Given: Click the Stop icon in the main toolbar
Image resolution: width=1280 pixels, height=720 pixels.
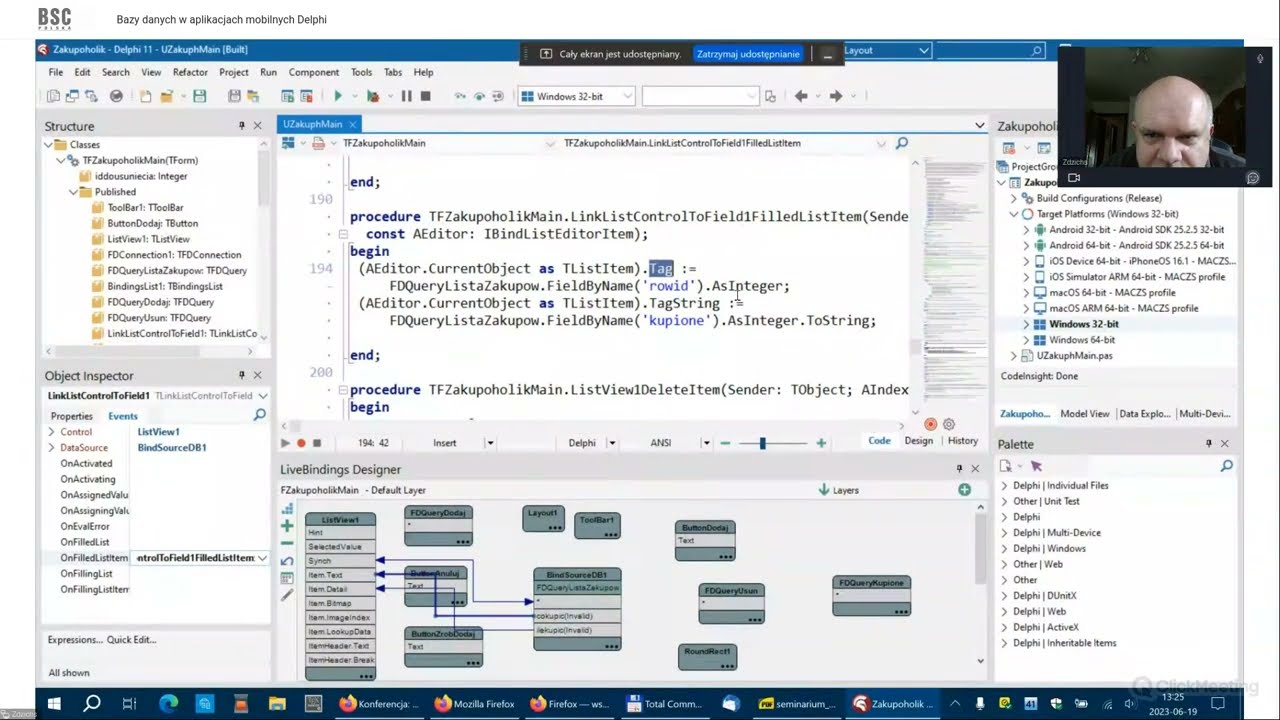Looking at the screenshot, I should click(425, 96).
